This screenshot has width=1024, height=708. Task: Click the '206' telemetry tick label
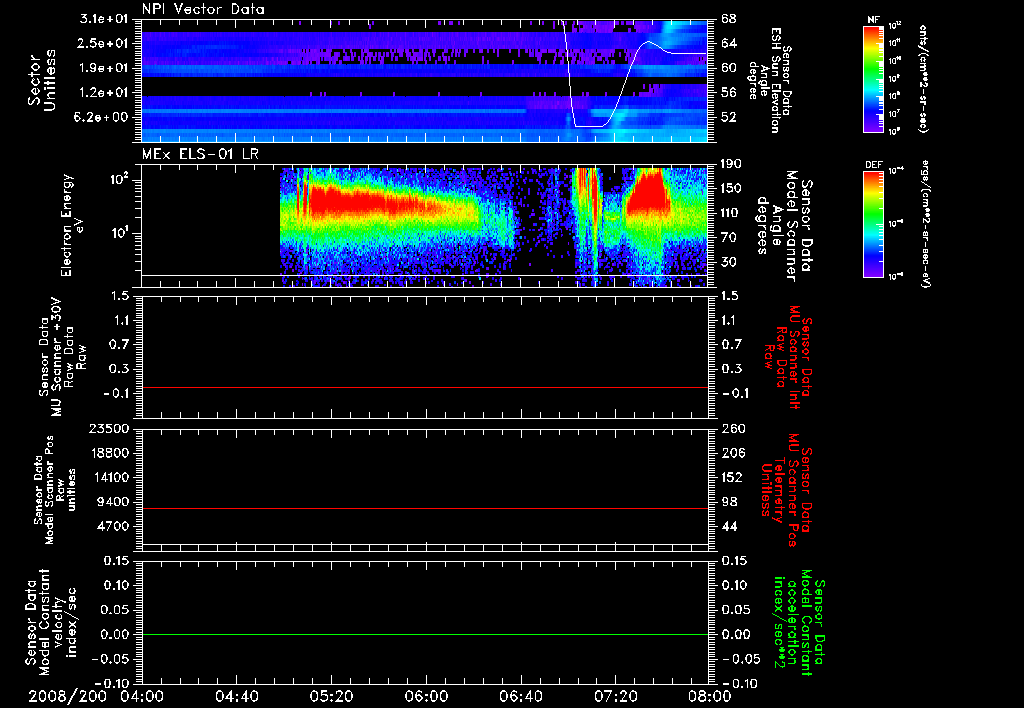click(733, 453)
